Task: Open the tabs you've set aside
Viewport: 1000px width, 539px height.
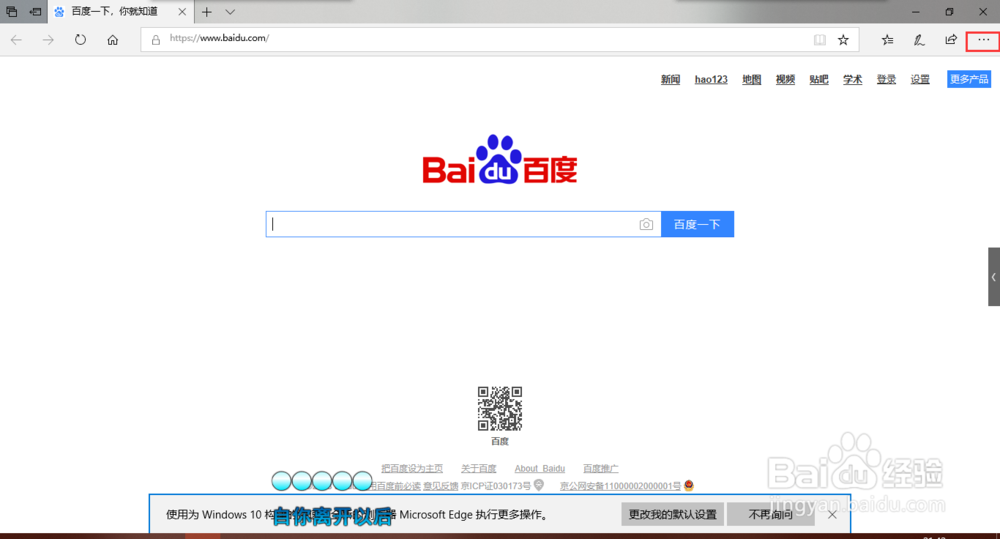Action: tap(11, 11)
